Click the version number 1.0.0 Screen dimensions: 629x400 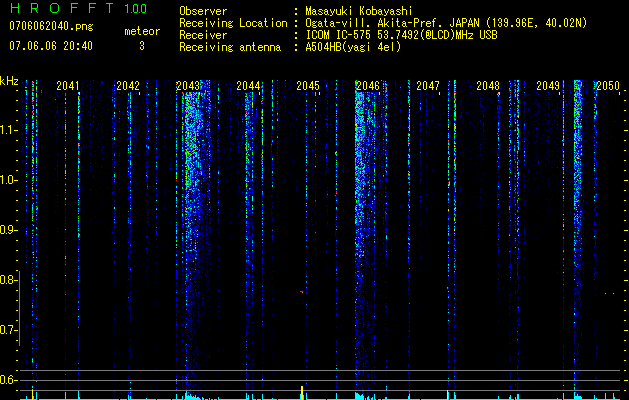136,8
